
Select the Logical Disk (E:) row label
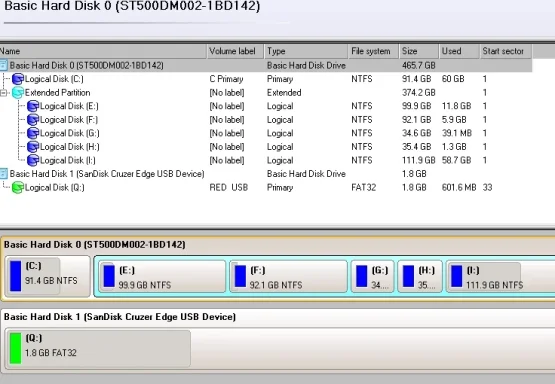[x=69, y=106]
